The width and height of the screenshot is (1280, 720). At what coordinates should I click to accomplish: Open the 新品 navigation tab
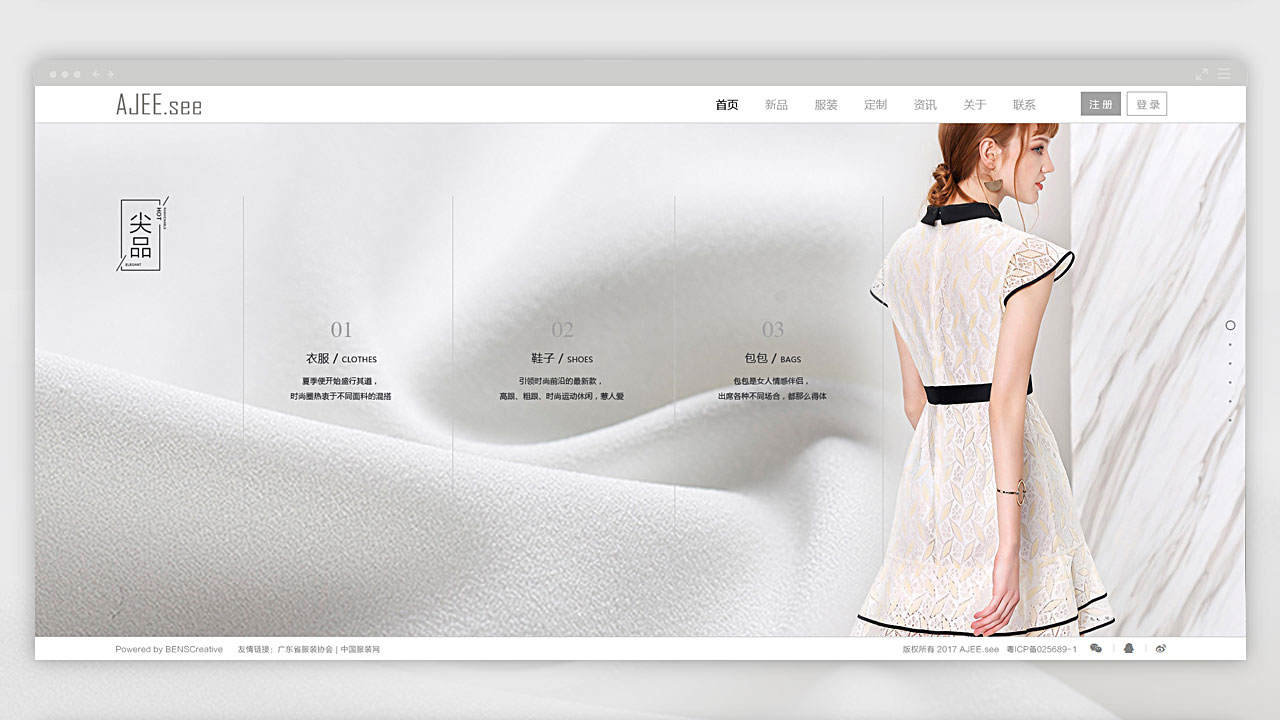[x=776, y=105]
